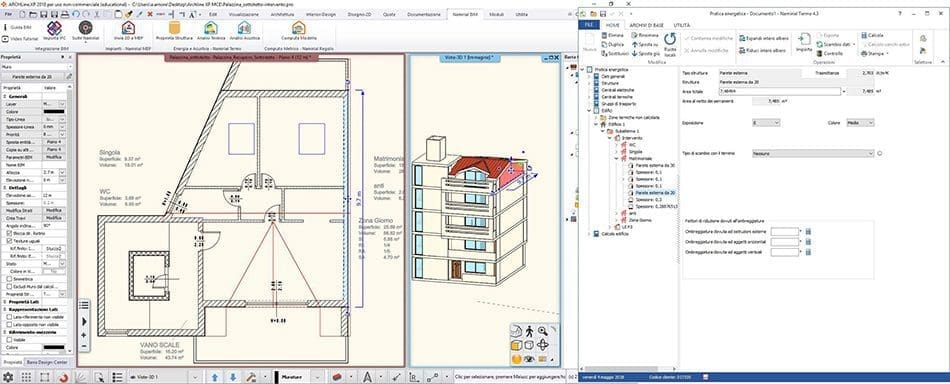950x384 pixels.
Task: Click the calculator icon beside Ombreggiatura ostruzioni esterne
Action: click(x=808, y=231)
